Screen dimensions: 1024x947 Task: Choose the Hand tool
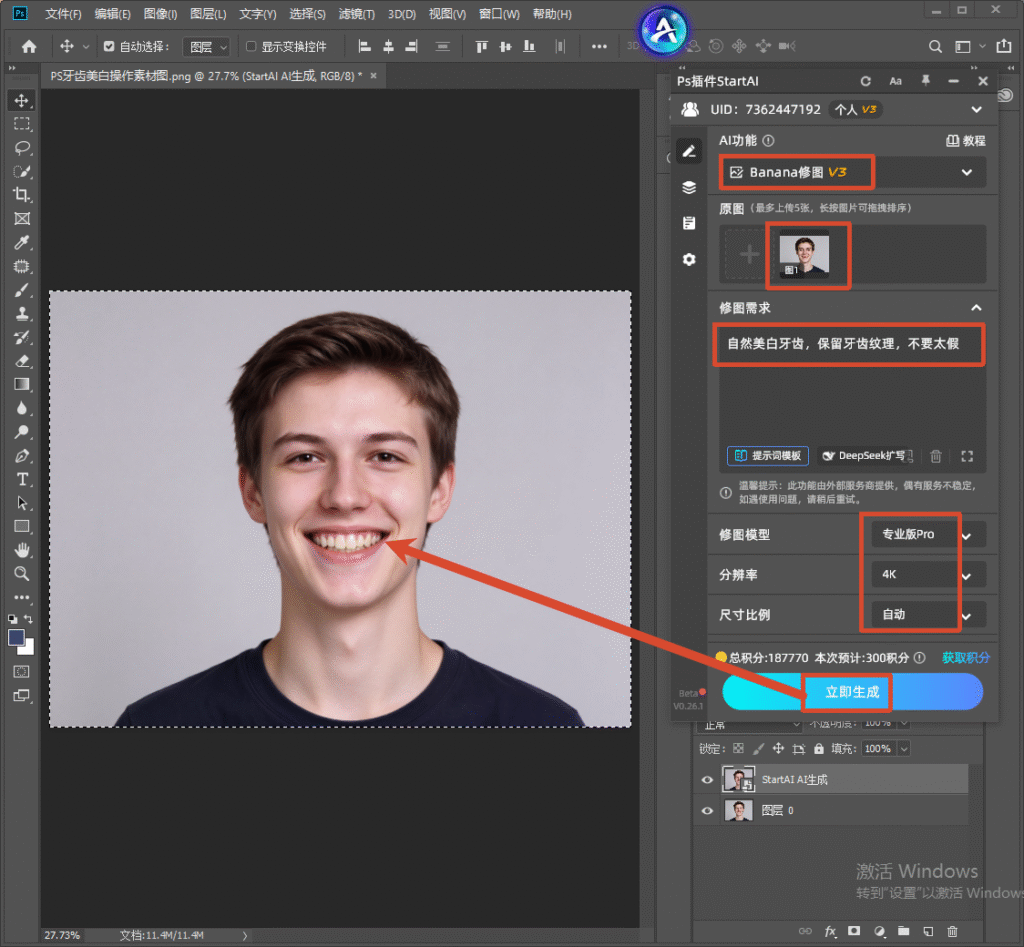click(22, 550)
